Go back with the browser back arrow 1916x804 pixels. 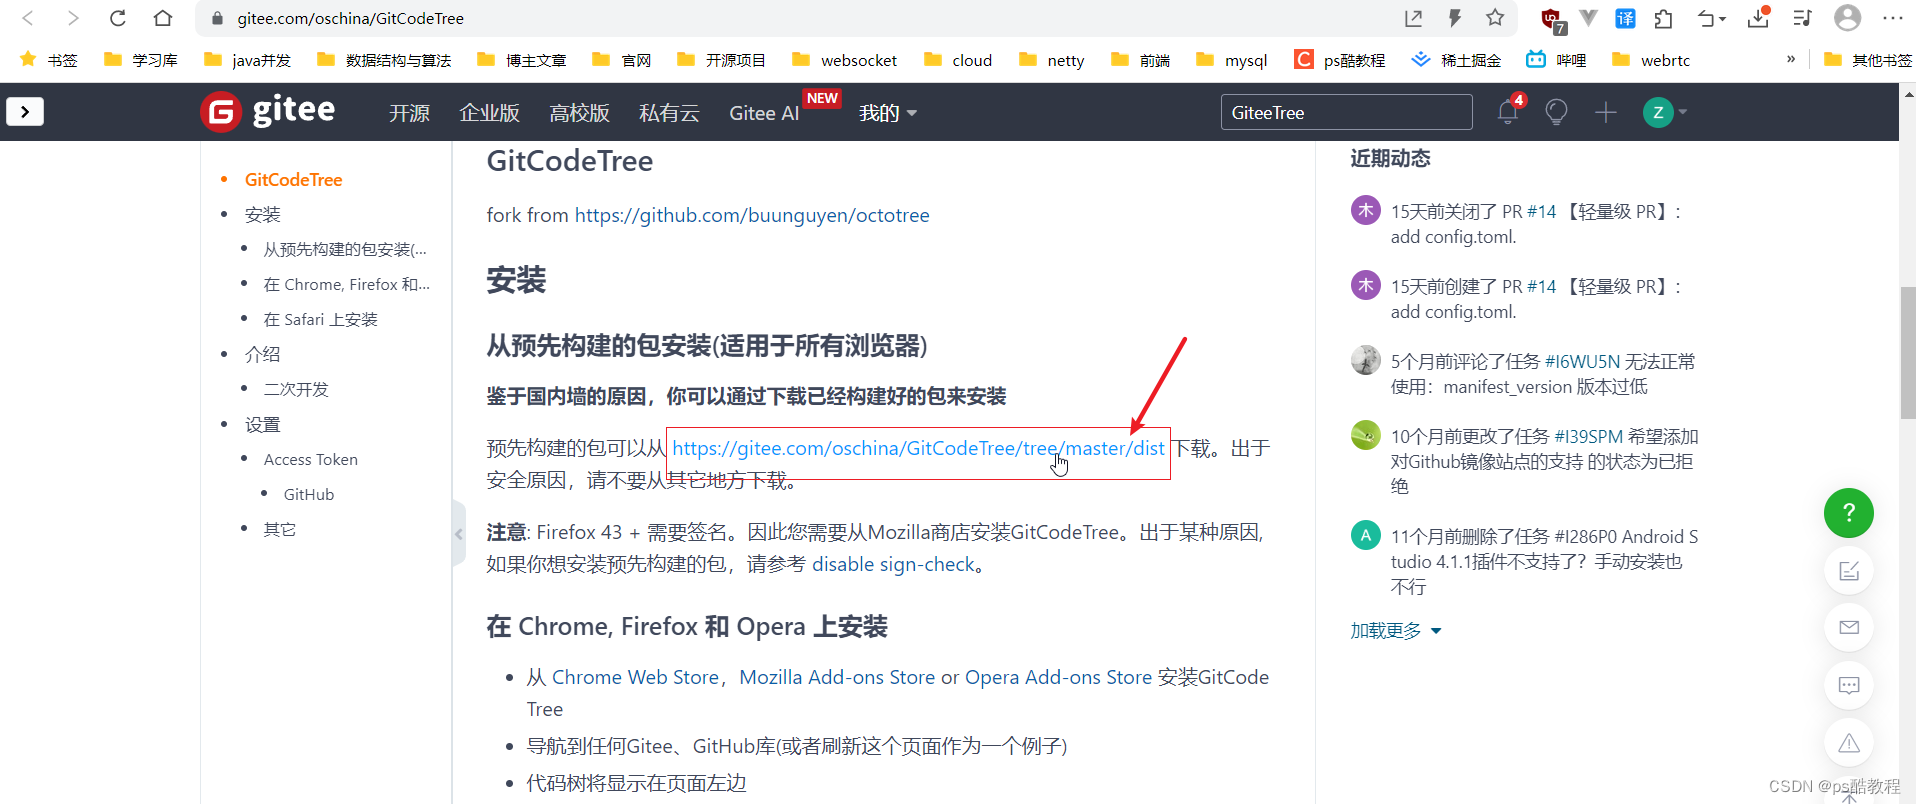pos(28,18)
